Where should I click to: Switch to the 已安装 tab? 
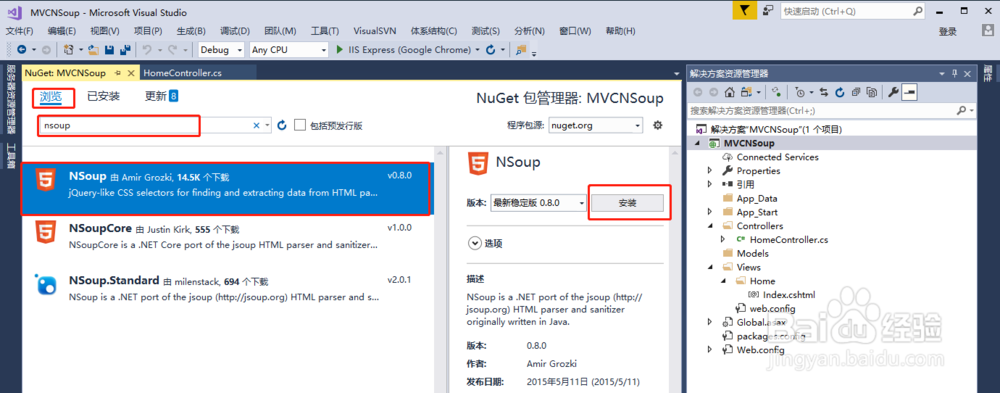[103, 97]
